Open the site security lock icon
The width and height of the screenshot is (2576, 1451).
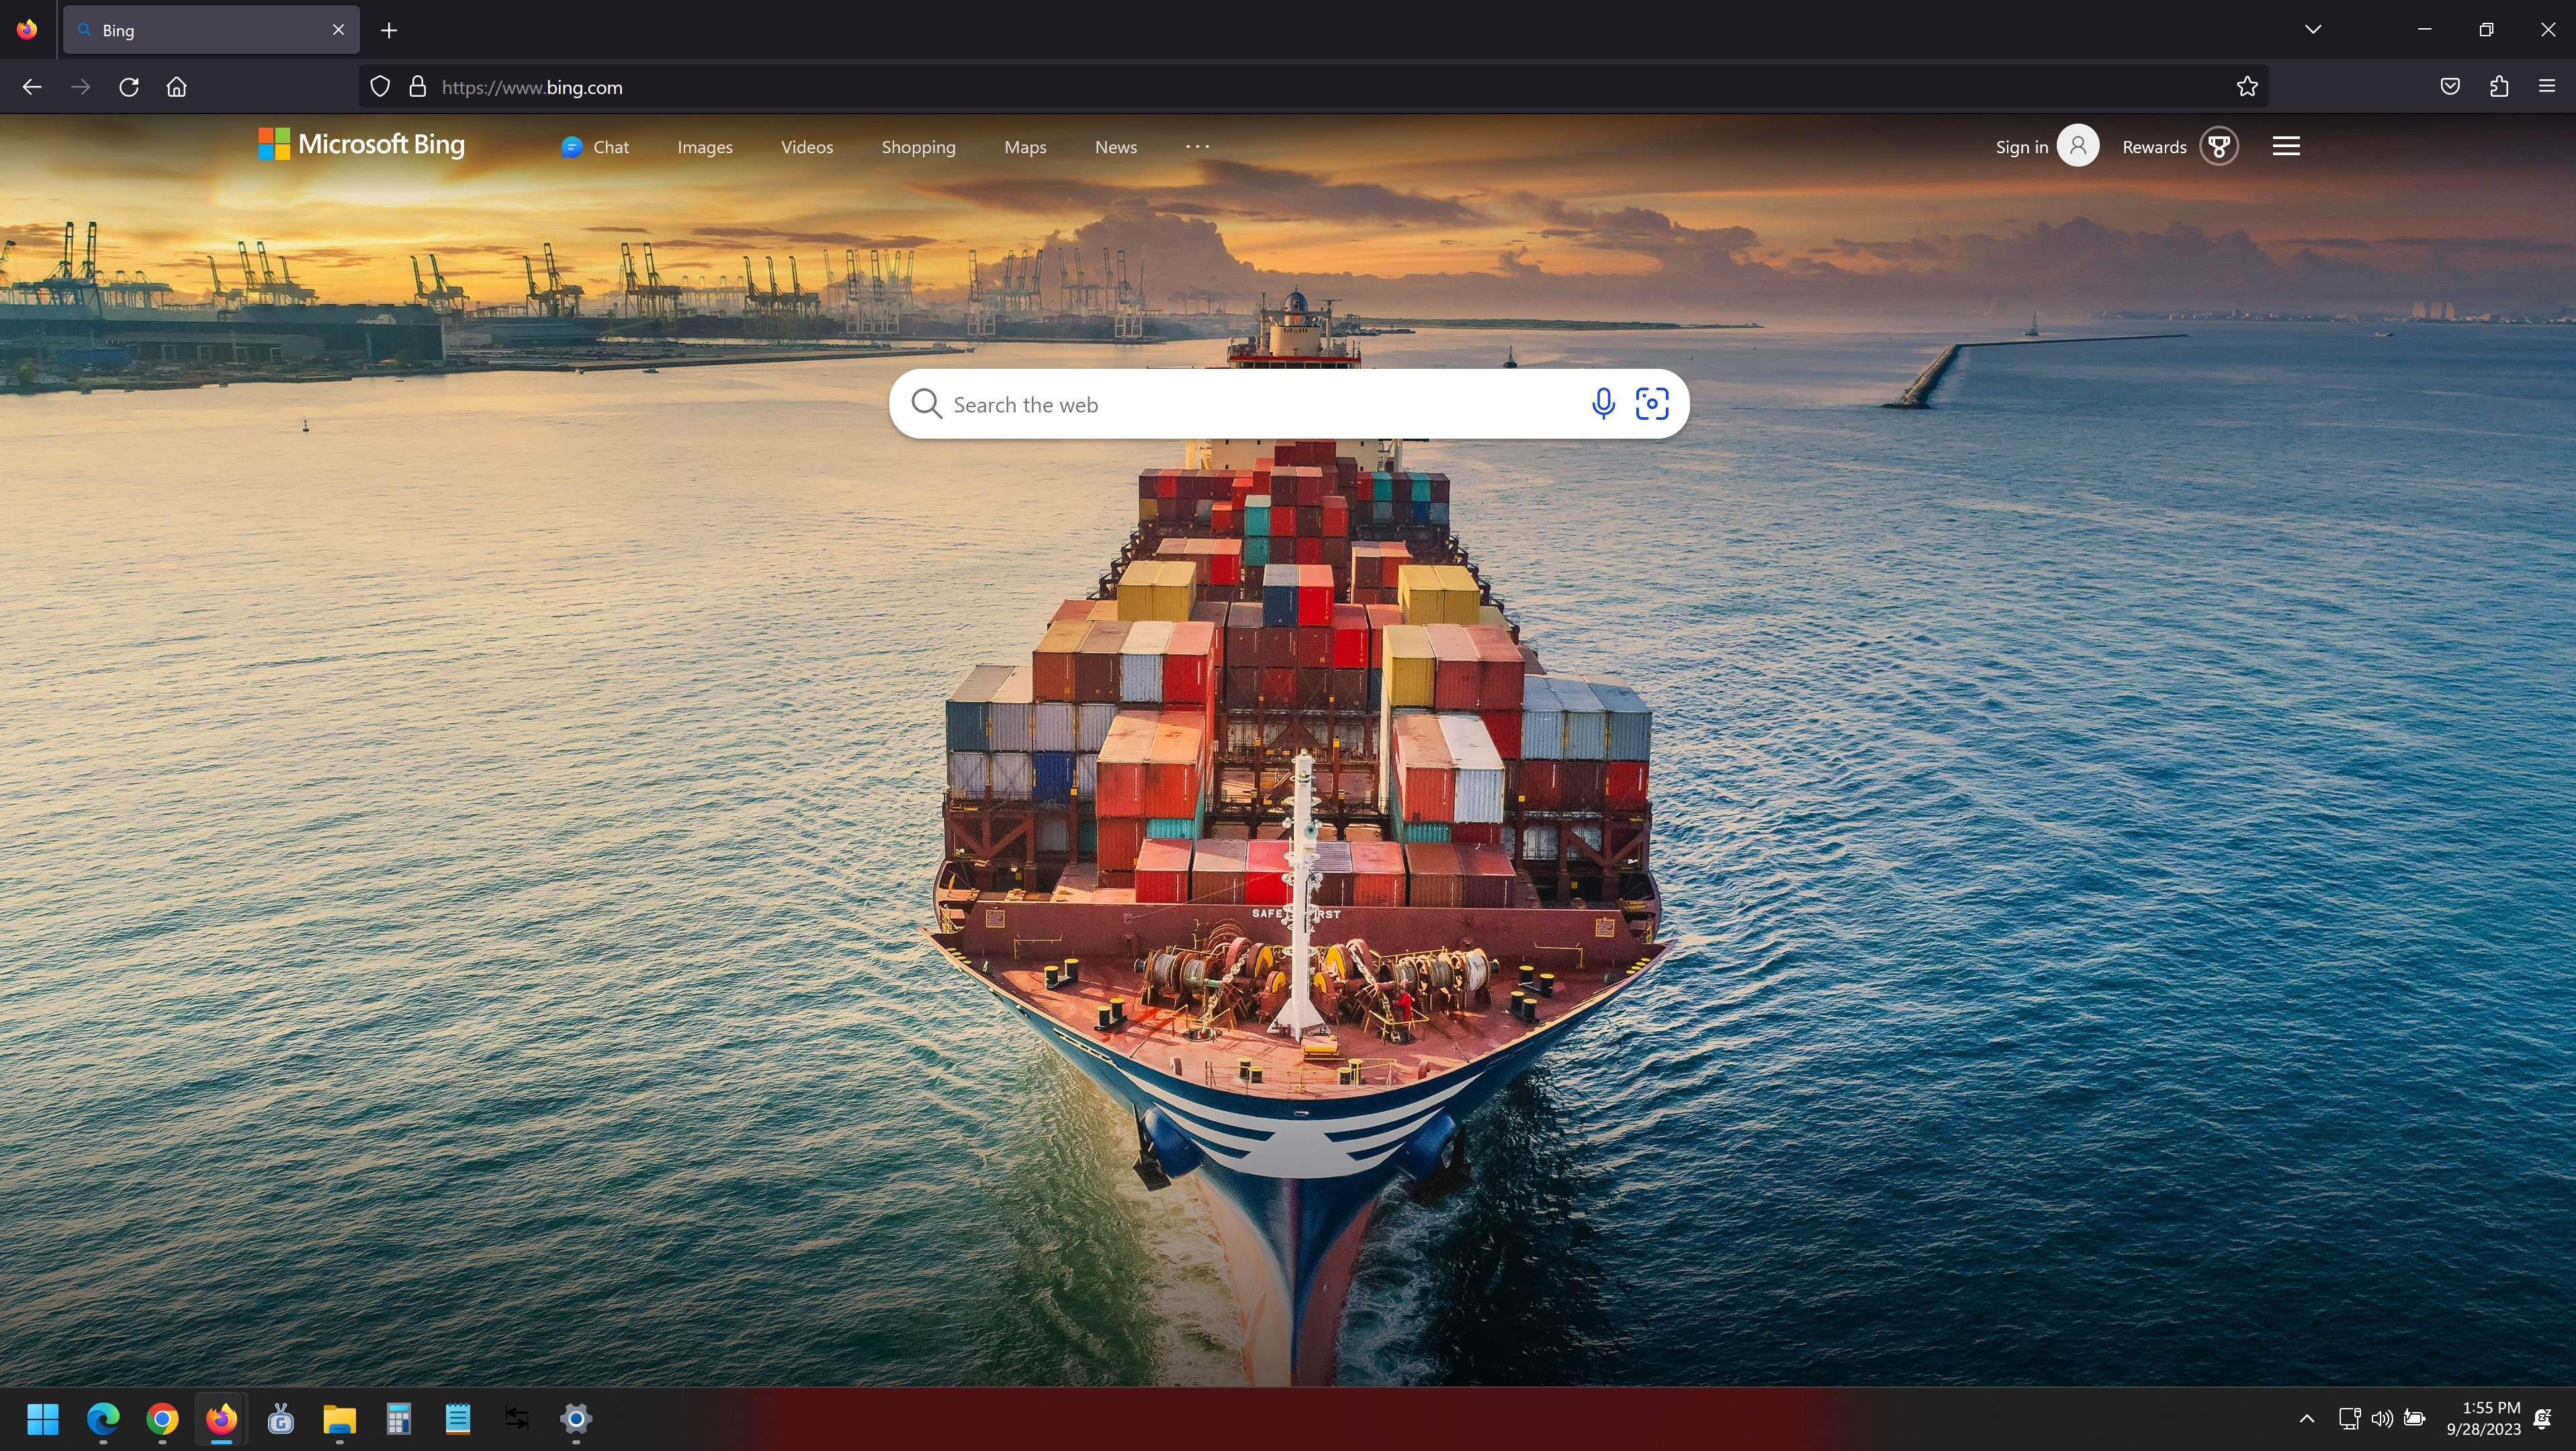(418, 87)
